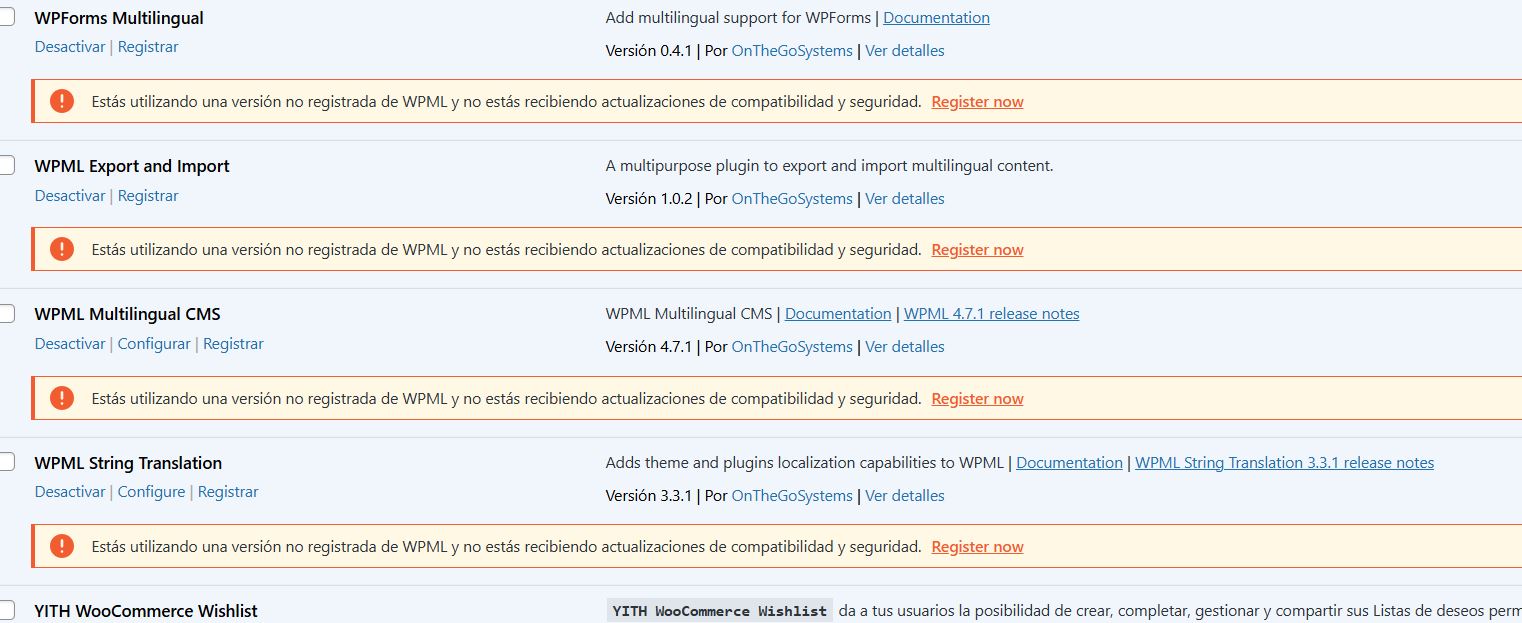Toggle the WPML String Translation checkbox

click(x=6, y=462)
